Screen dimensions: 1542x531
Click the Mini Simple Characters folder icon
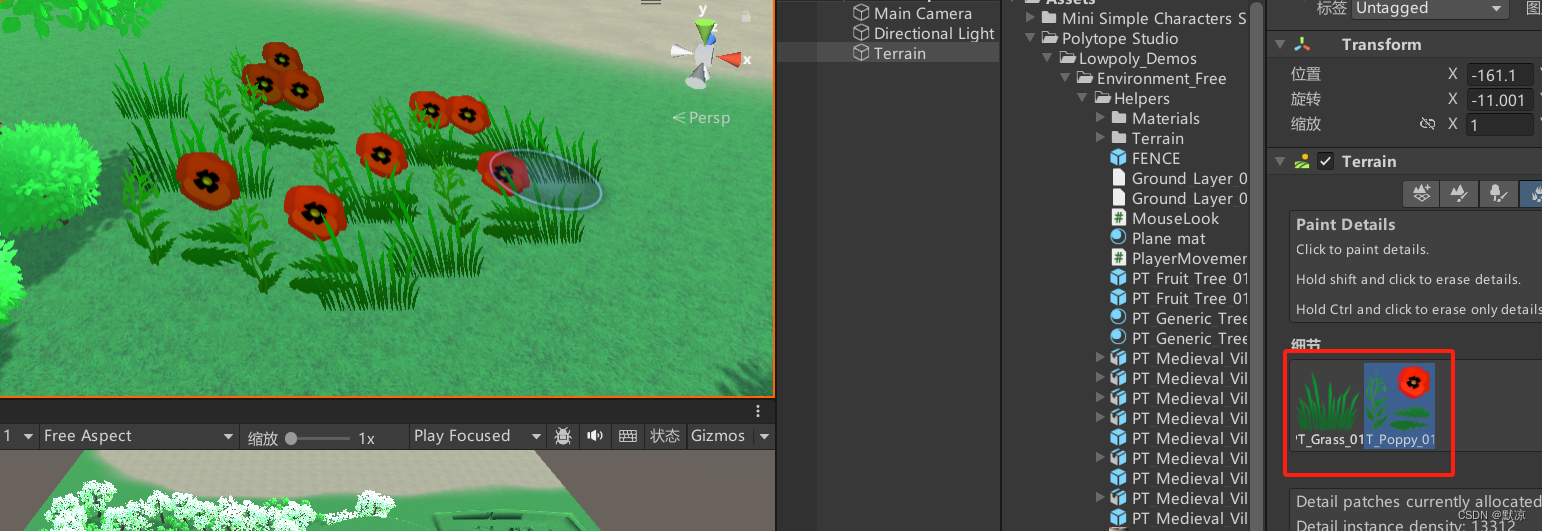pyautogui.click(x=1049, y=18)
